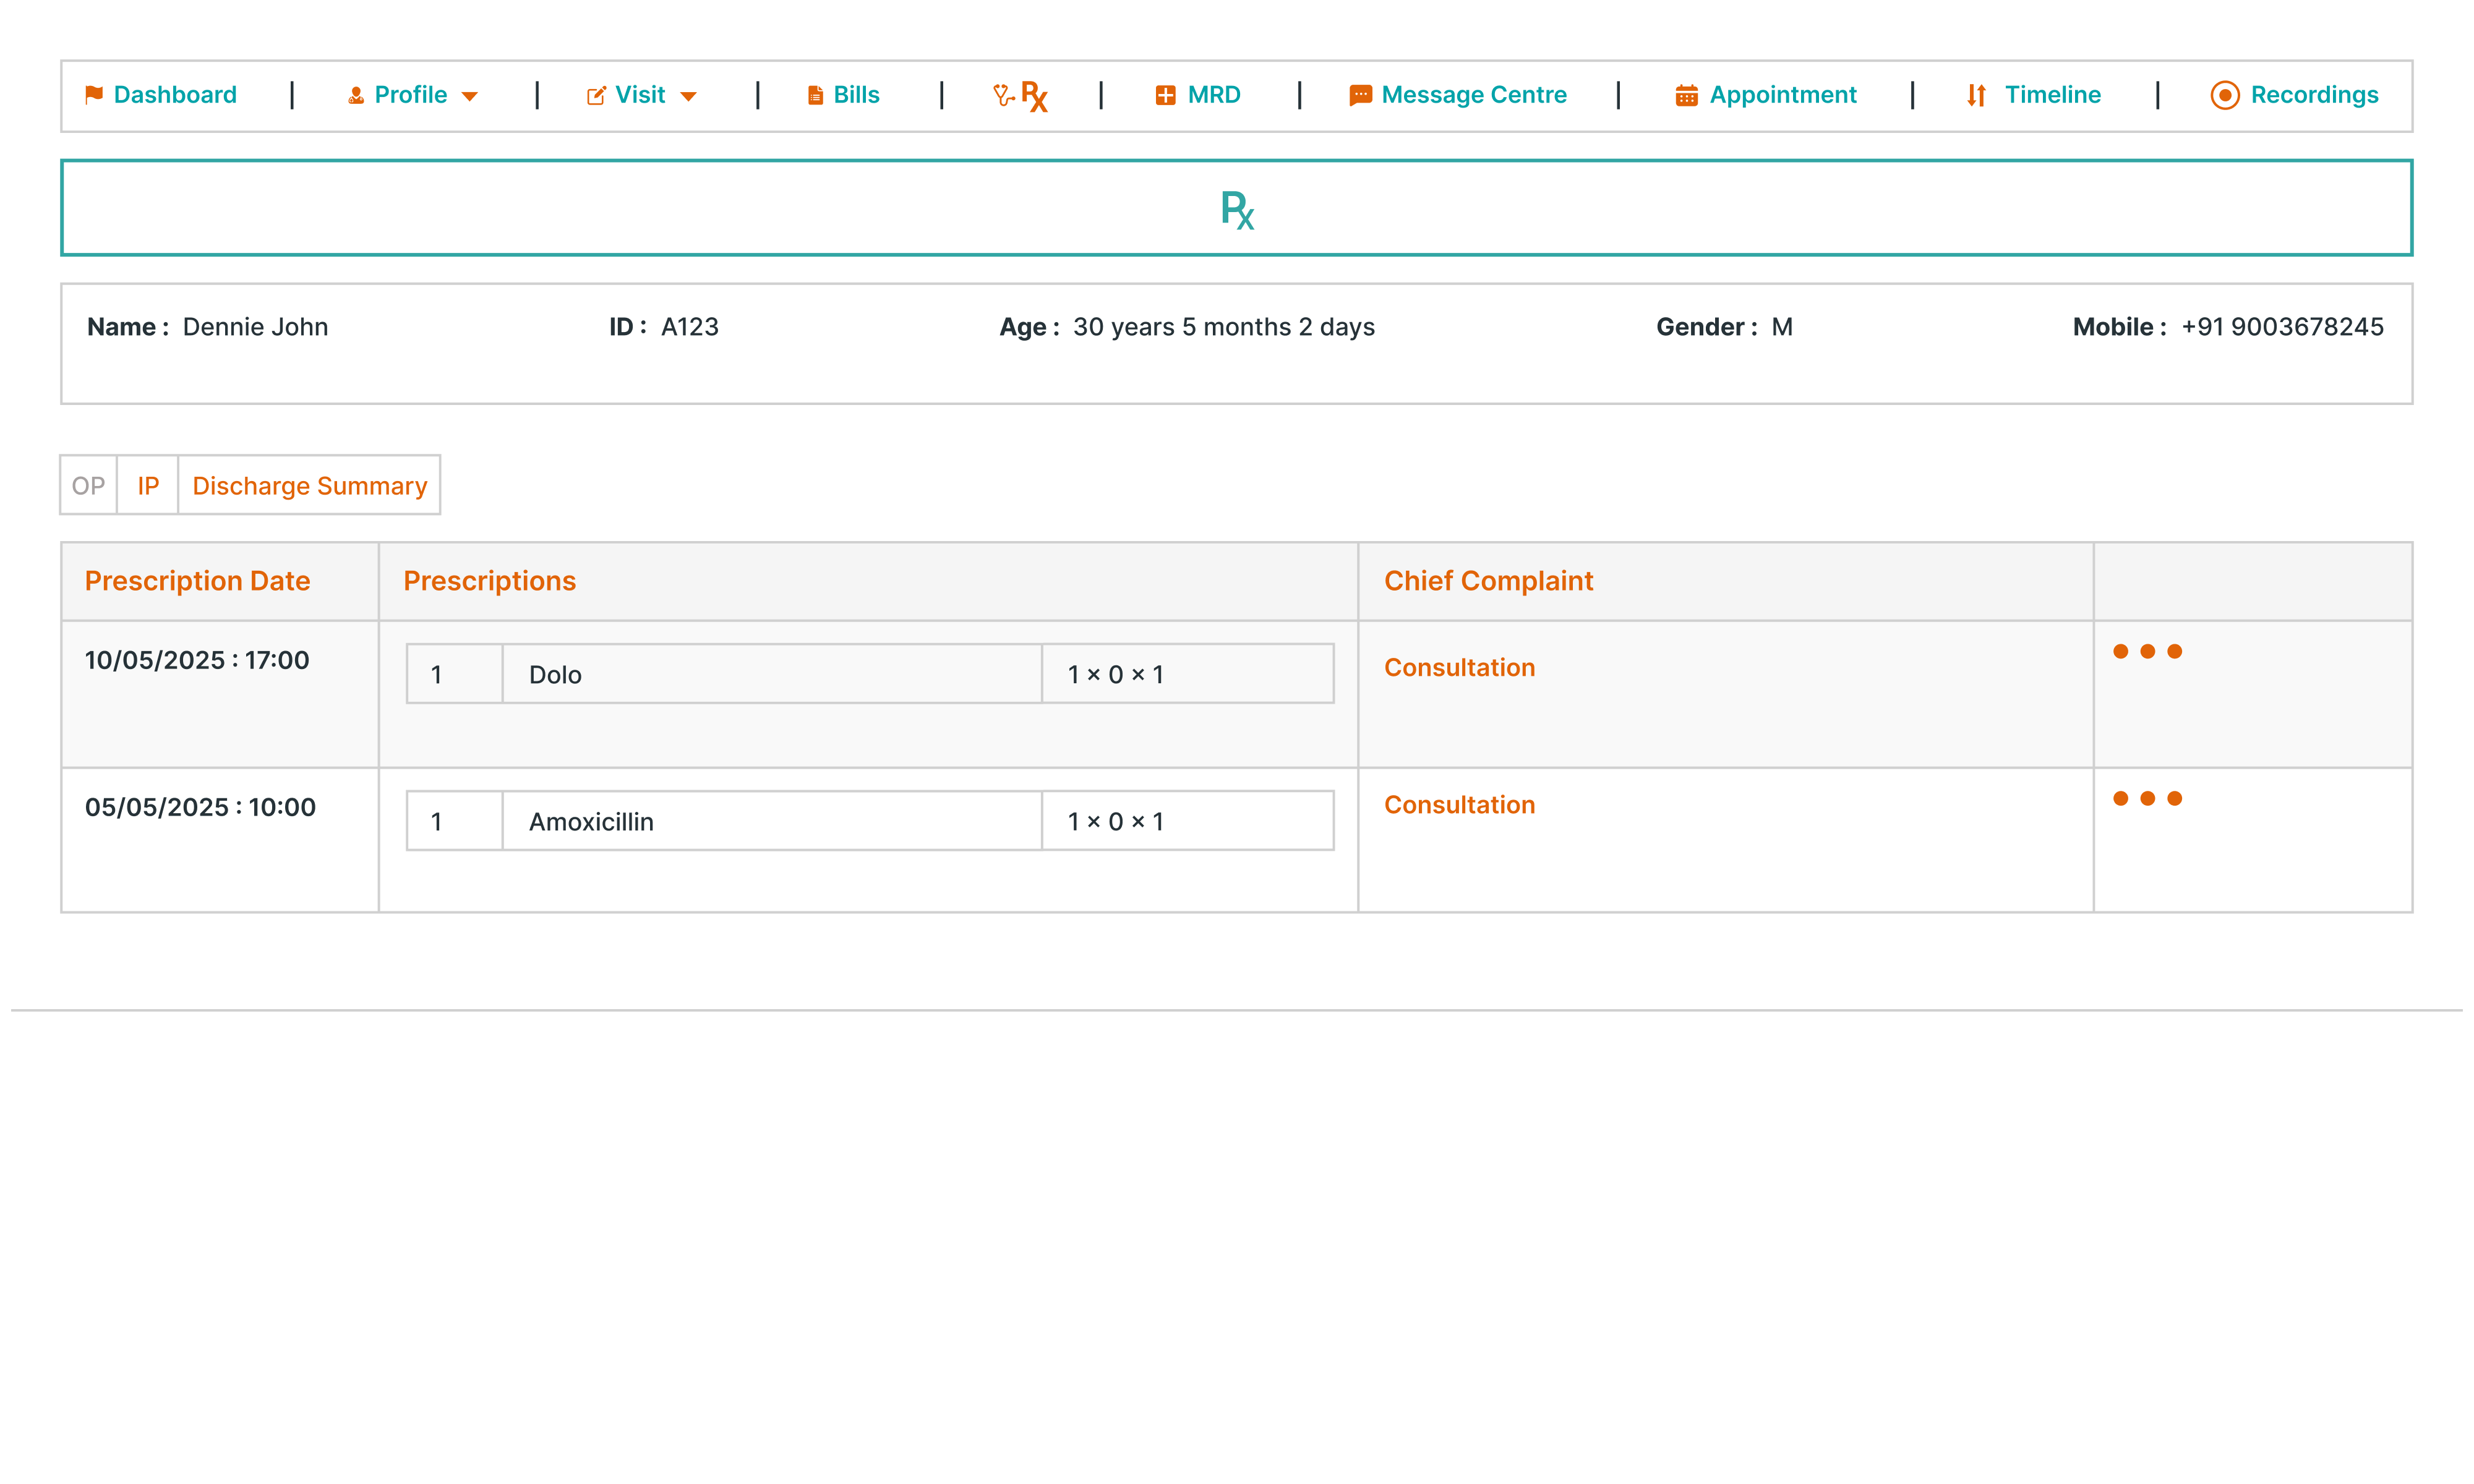The width and height of the screenshot is (2474, 1484).
Task: Switch to the OP tab
Action: (88, 486)
